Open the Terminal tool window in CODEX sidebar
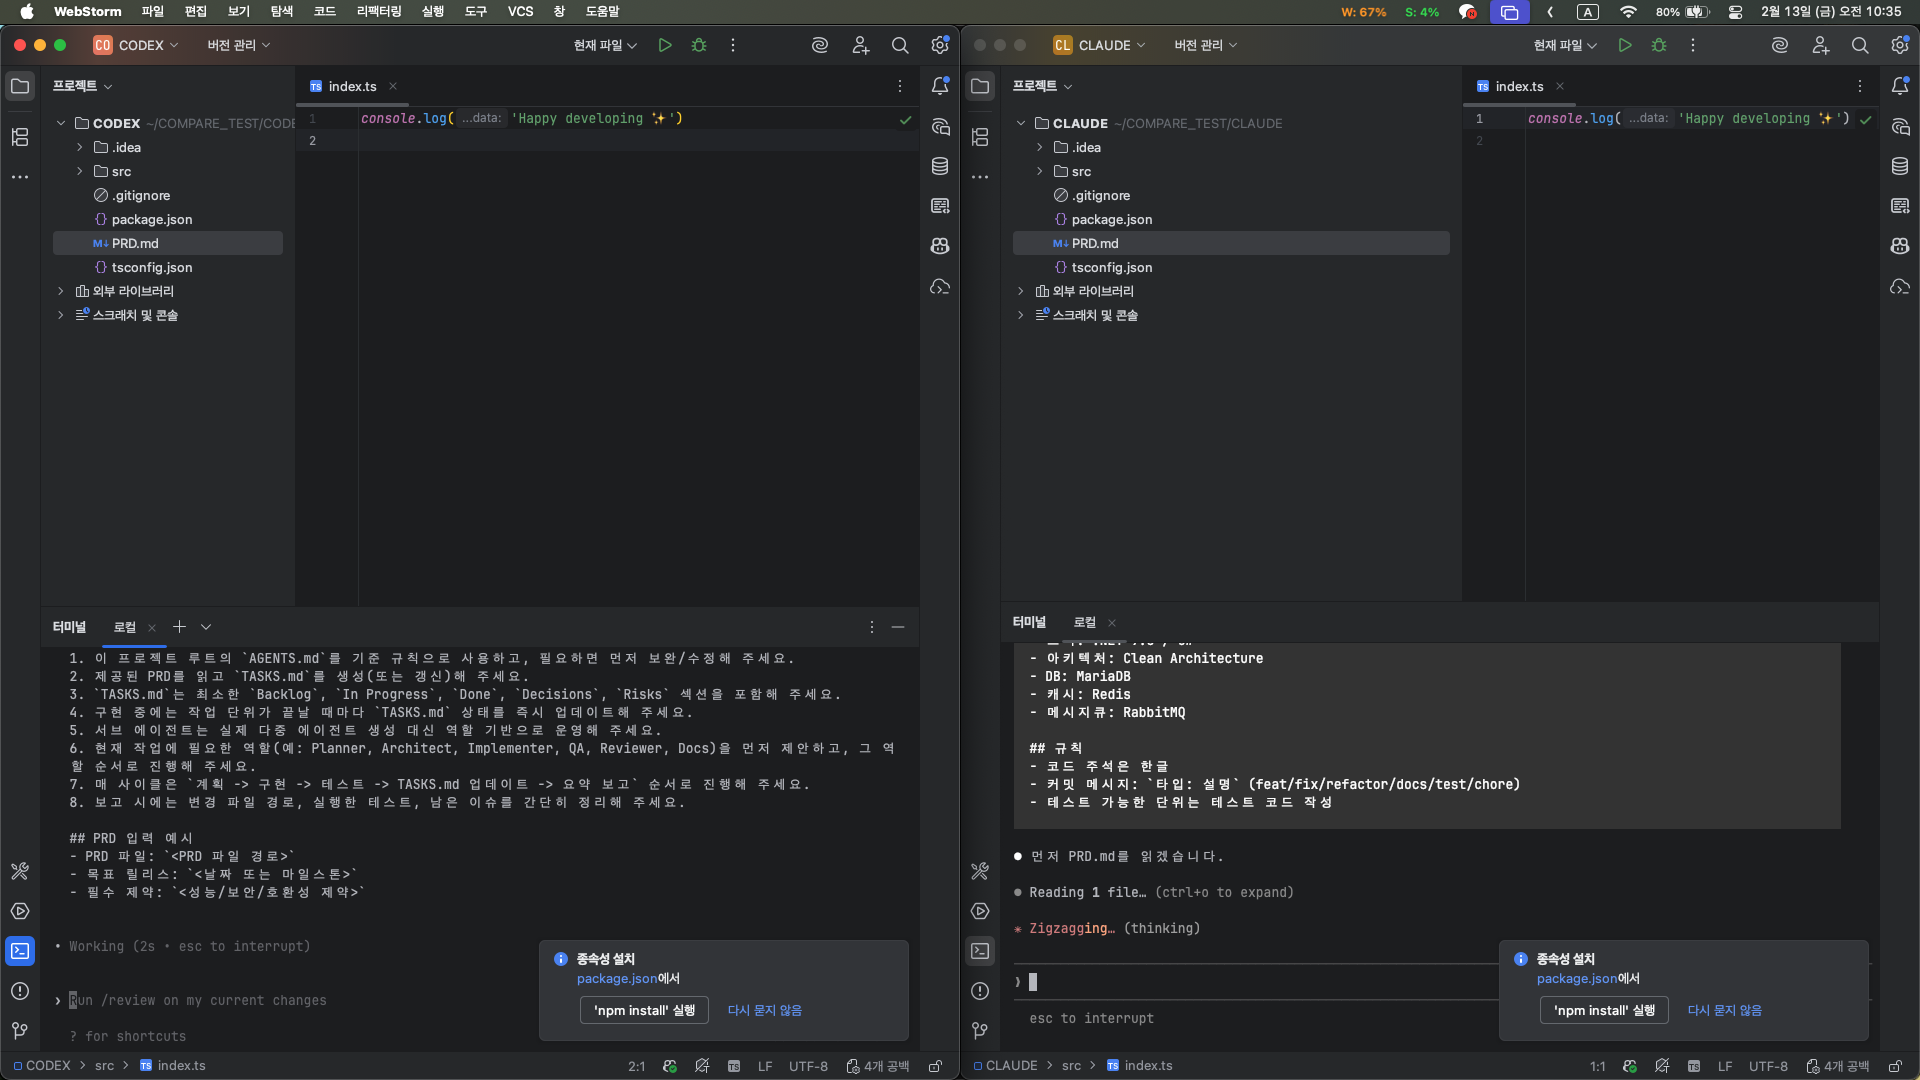The image size is (1920, 1080). 20,951
